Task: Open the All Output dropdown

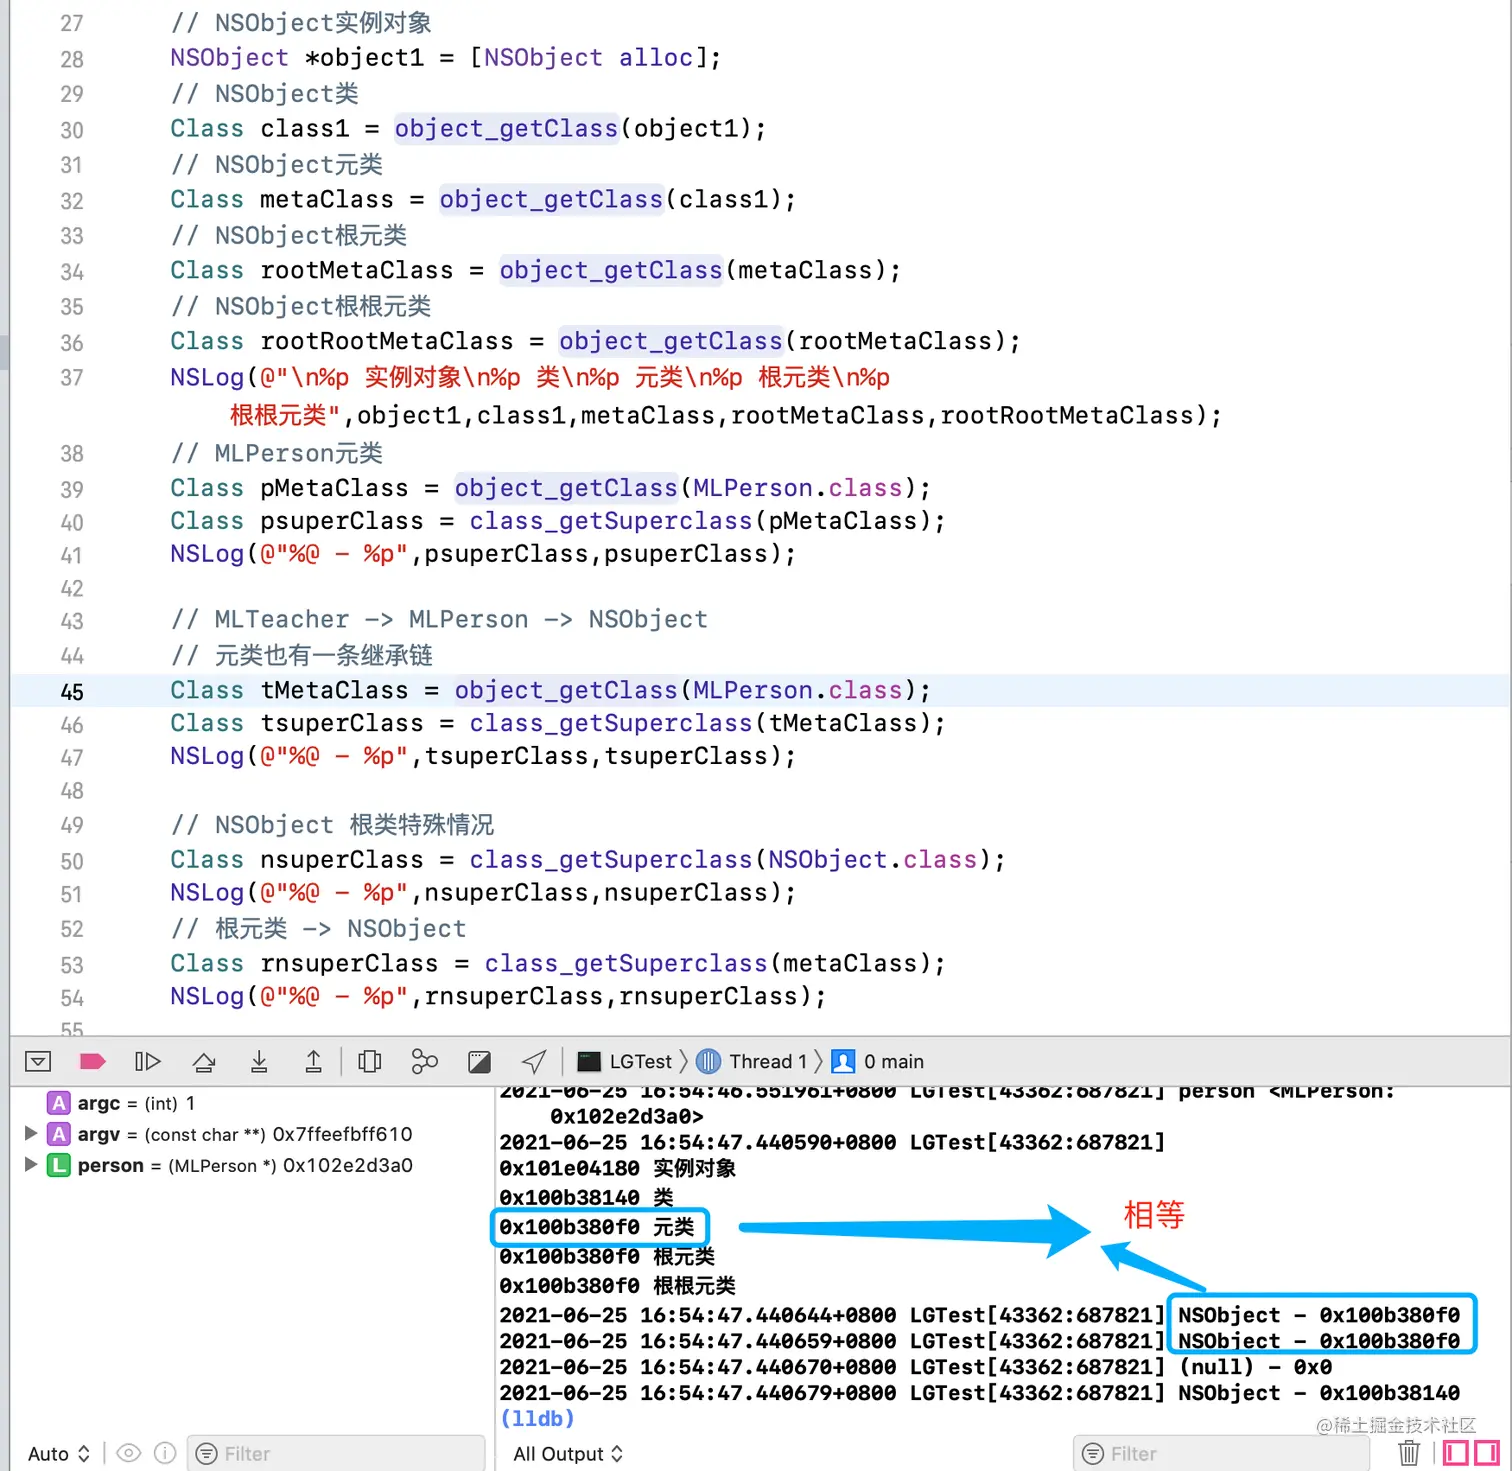Action: (x=568, y=1454)
